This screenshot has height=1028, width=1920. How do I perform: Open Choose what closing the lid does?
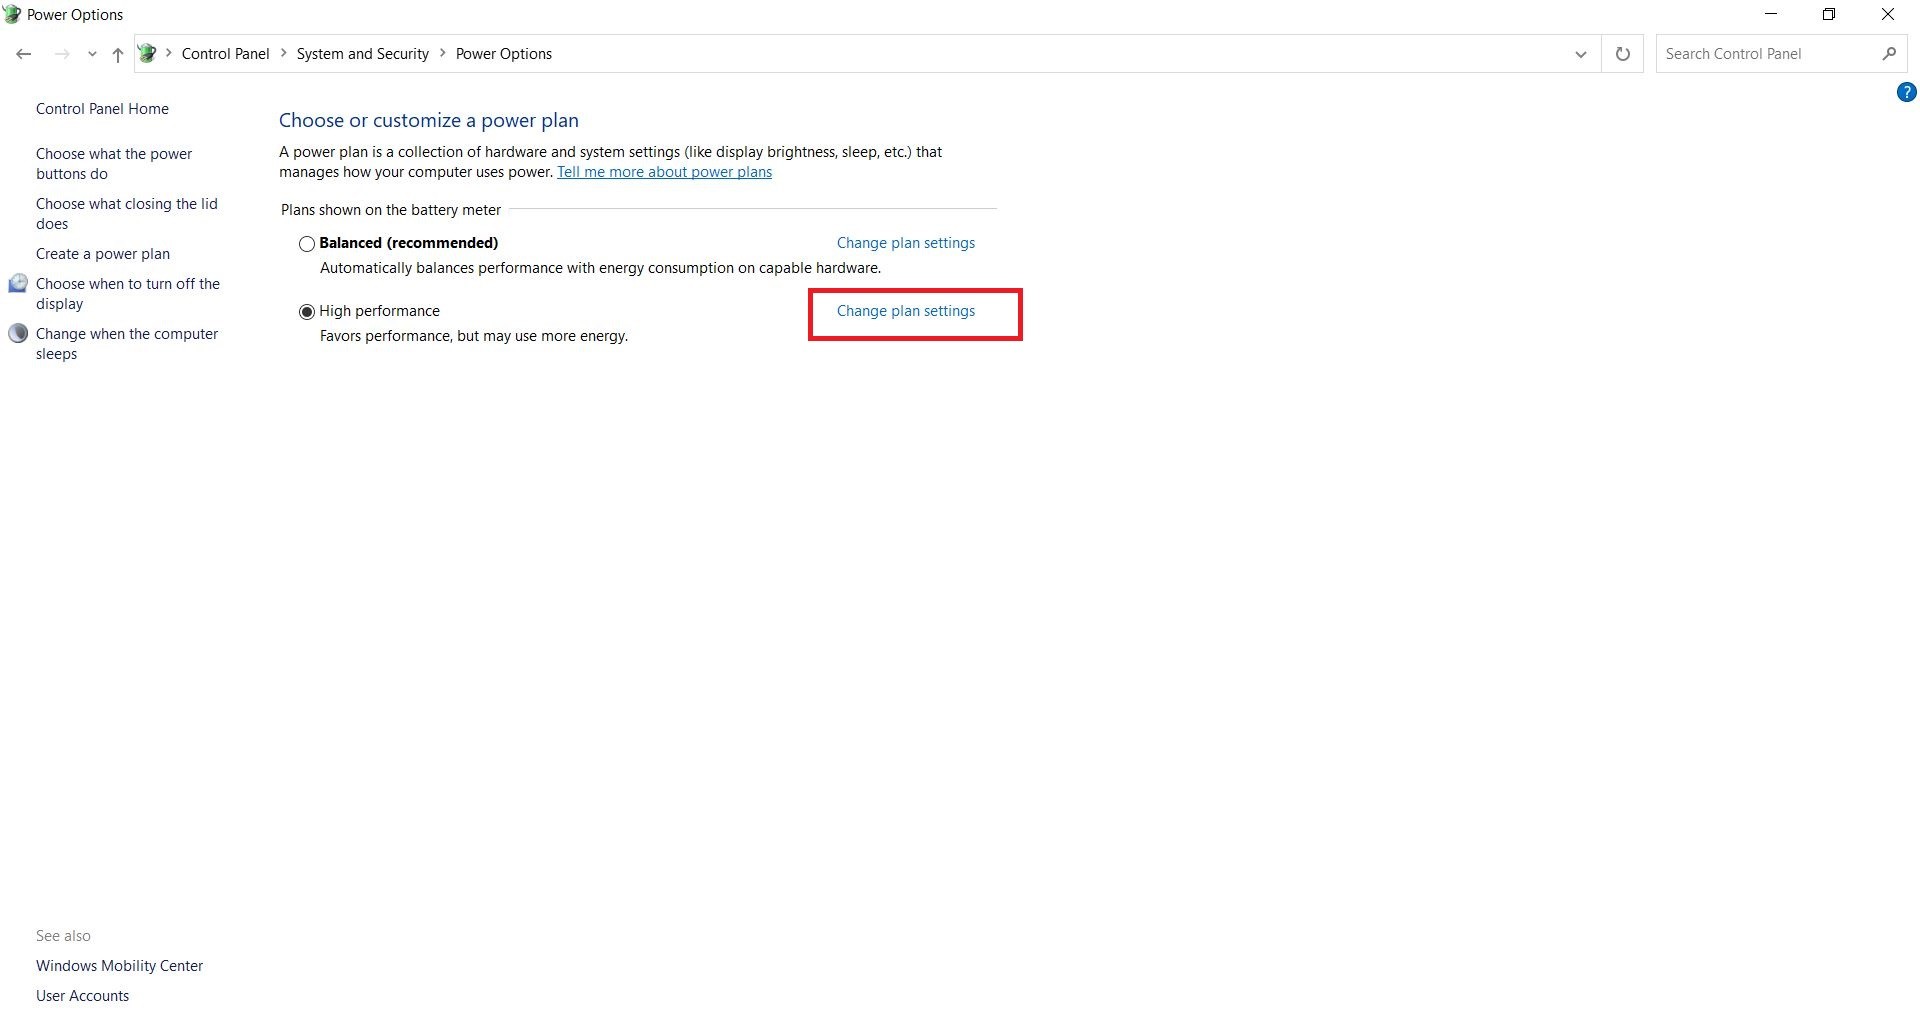coord(126,214)
